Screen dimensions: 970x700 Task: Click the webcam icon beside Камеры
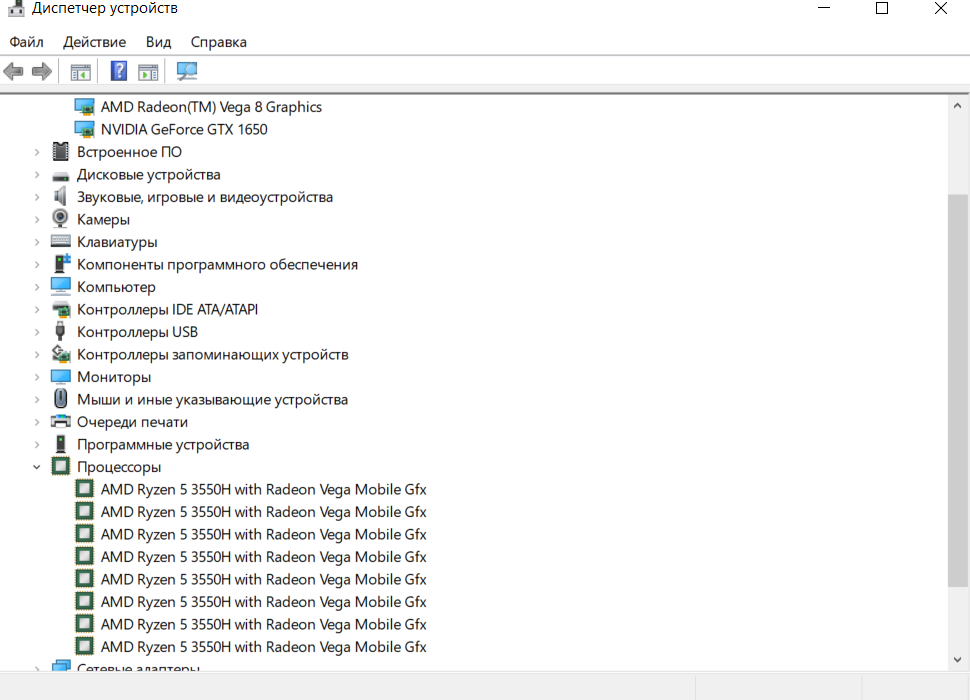coord(61,219)
